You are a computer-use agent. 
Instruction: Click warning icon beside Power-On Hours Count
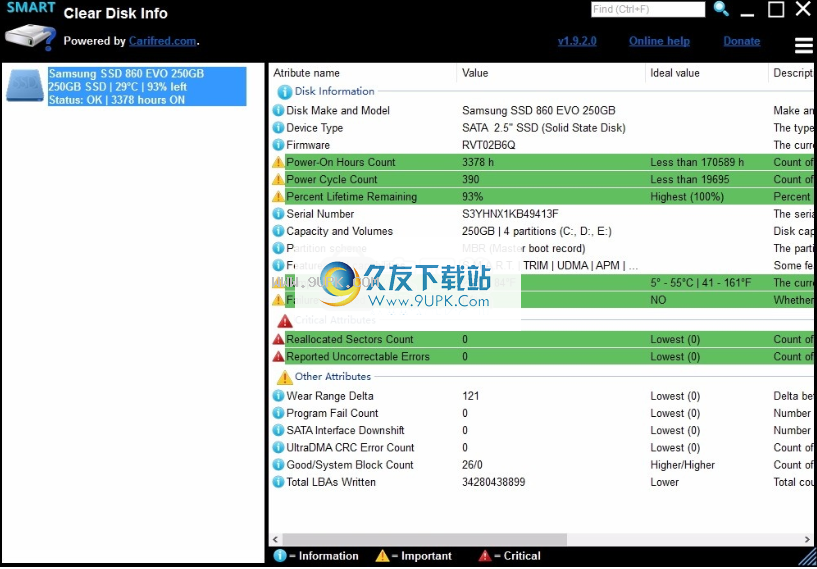(x=278, y=162)
